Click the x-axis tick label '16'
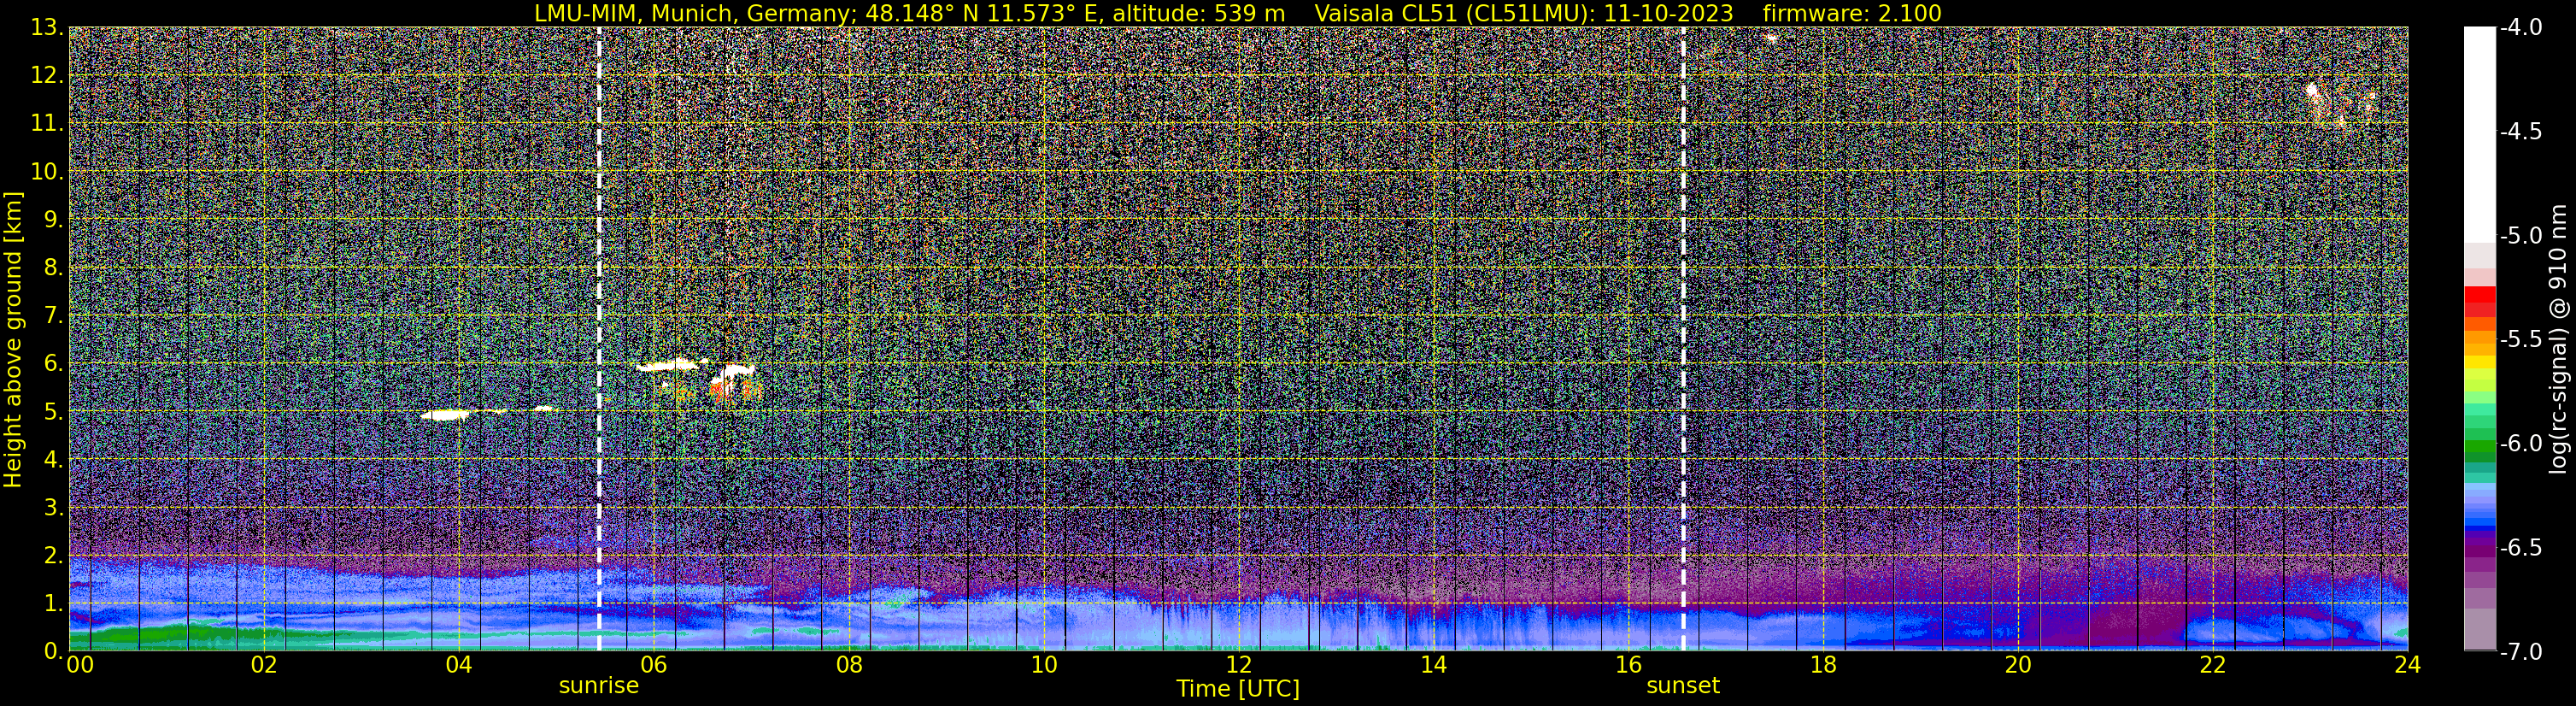2576x706 pixels. click(1629, 665)
